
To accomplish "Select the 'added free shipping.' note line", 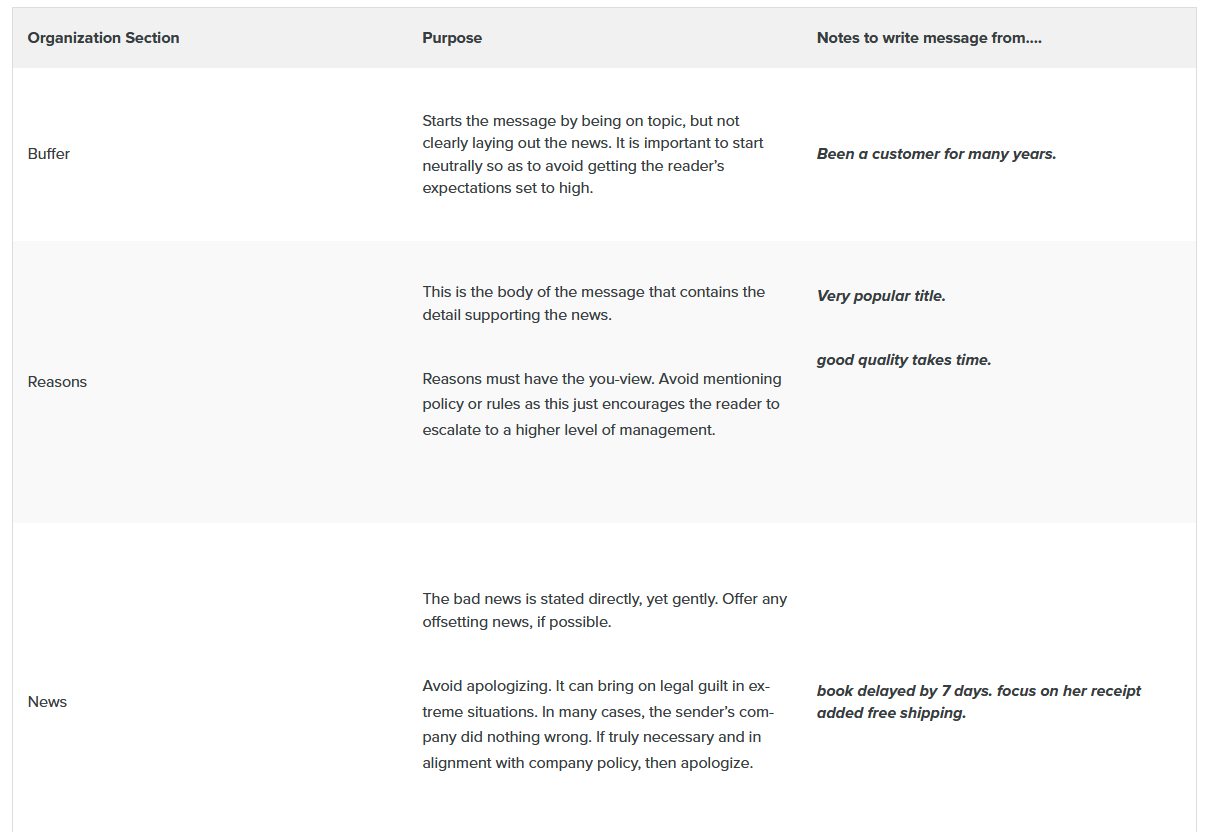I will (x=891, y=713).
